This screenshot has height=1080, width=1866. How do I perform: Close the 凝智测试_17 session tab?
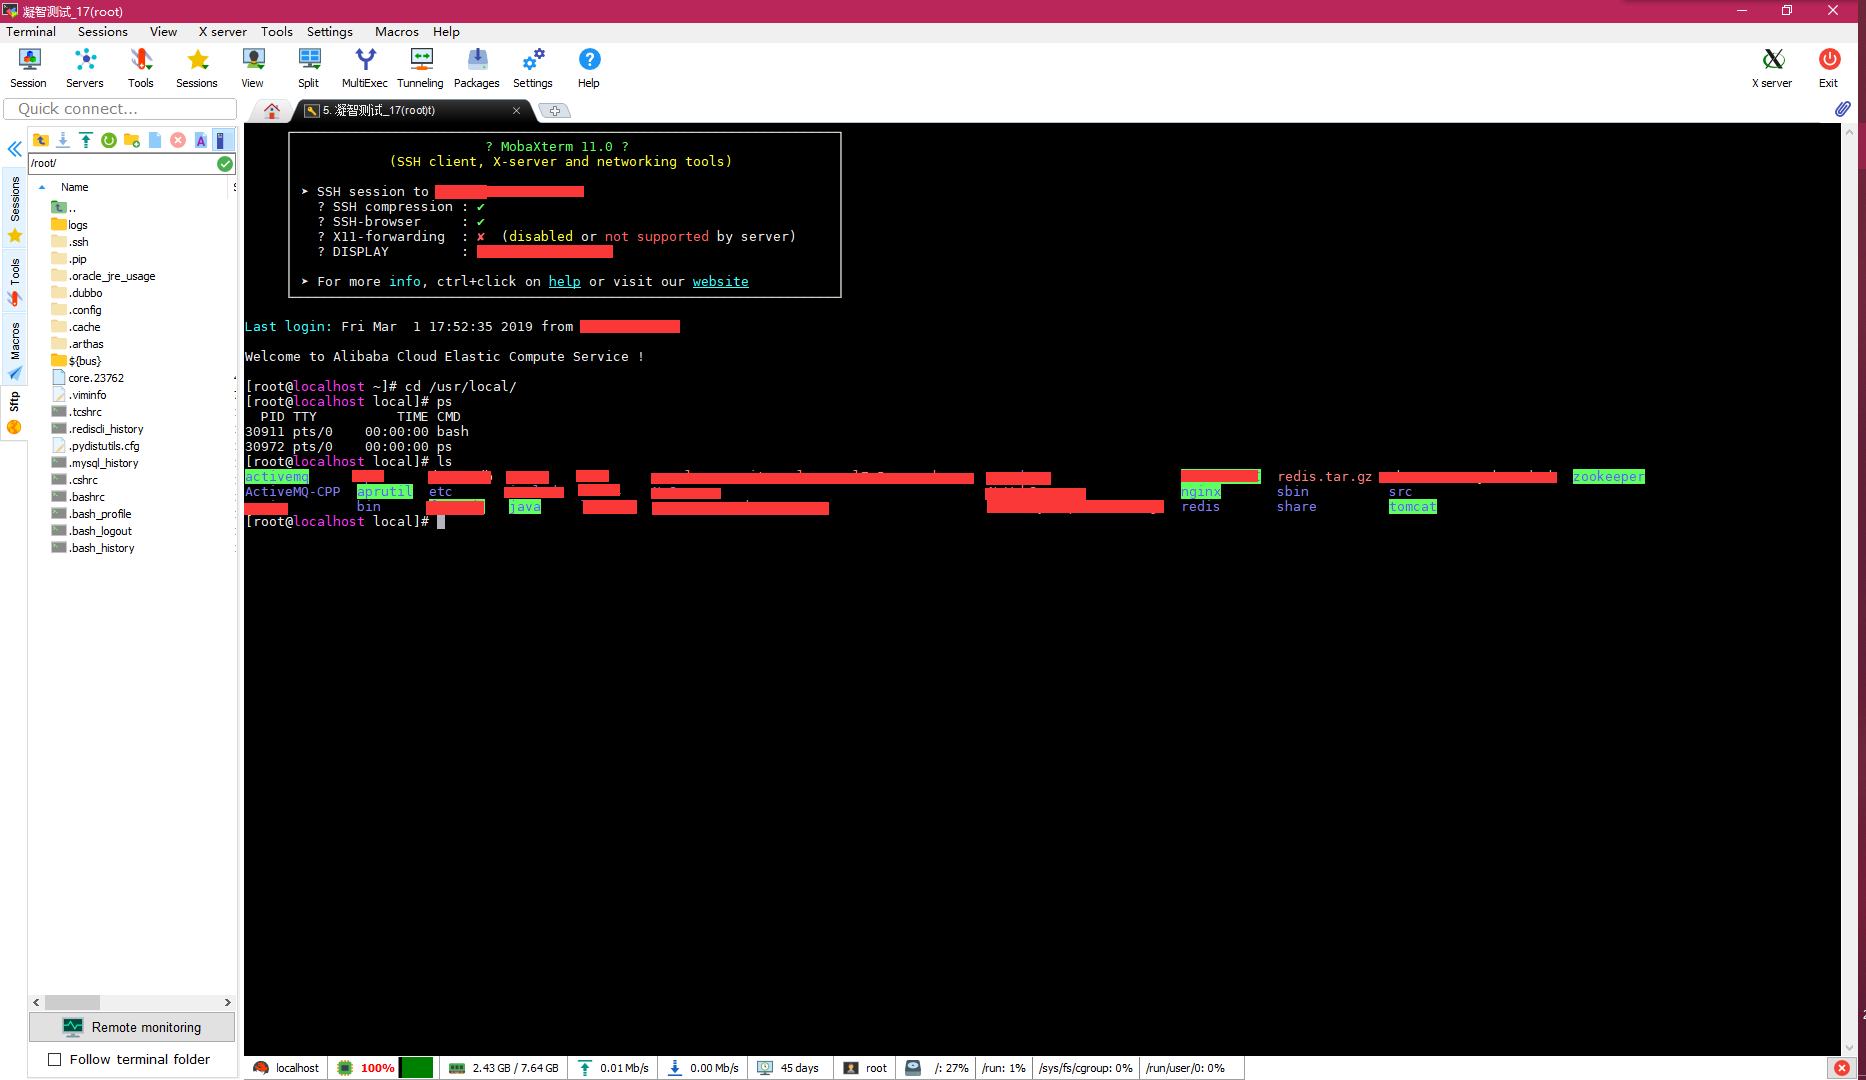pos(517,111)
